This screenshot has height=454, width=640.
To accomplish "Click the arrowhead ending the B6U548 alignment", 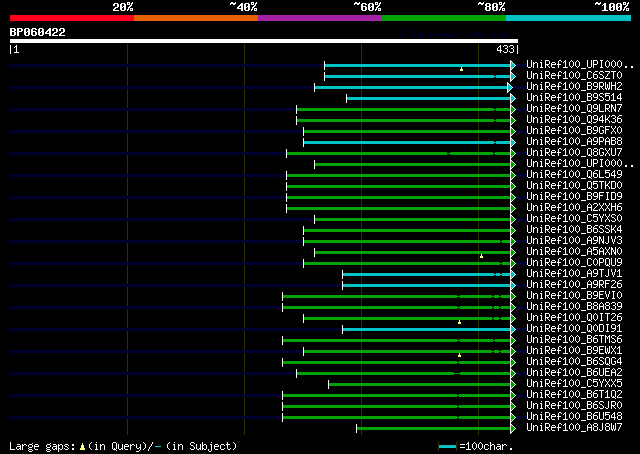I will [513, 417].
